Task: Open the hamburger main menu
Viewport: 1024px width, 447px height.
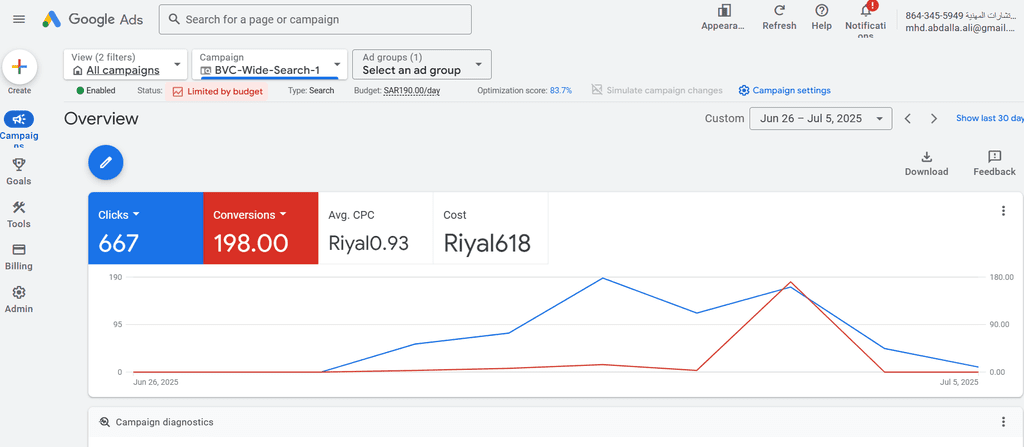Action: [18, 20]
